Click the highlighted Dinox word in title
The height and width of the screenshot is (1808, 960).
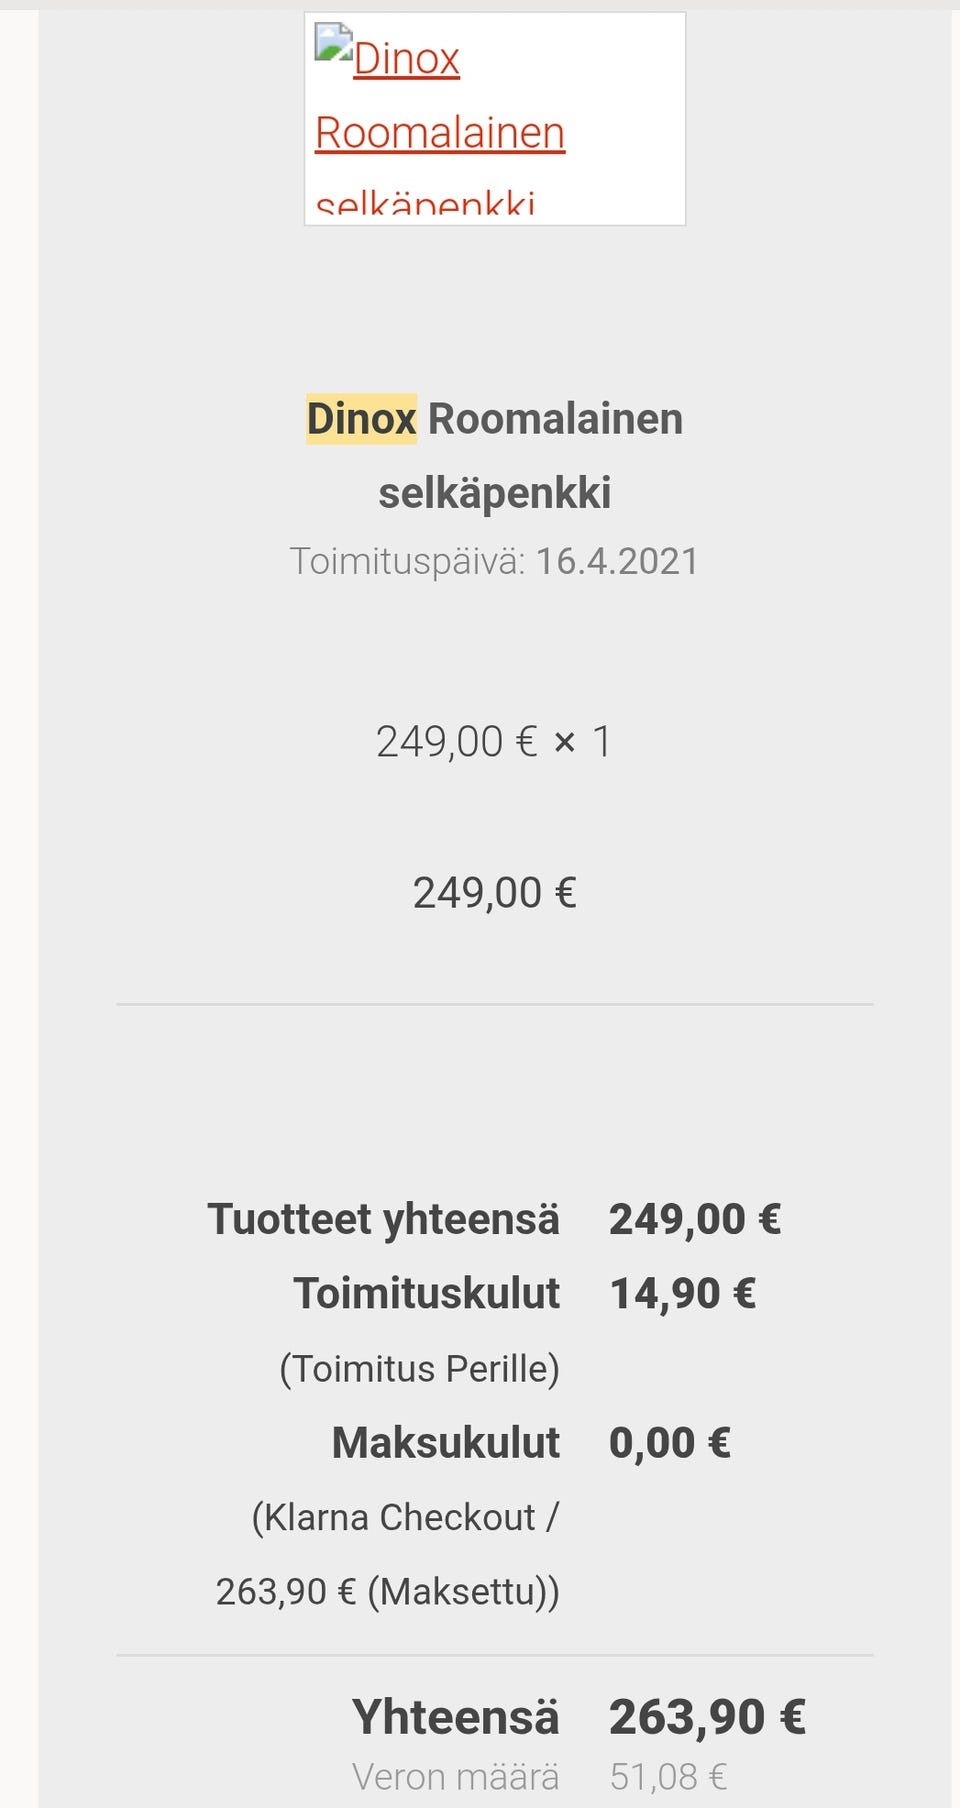point(361,419)
